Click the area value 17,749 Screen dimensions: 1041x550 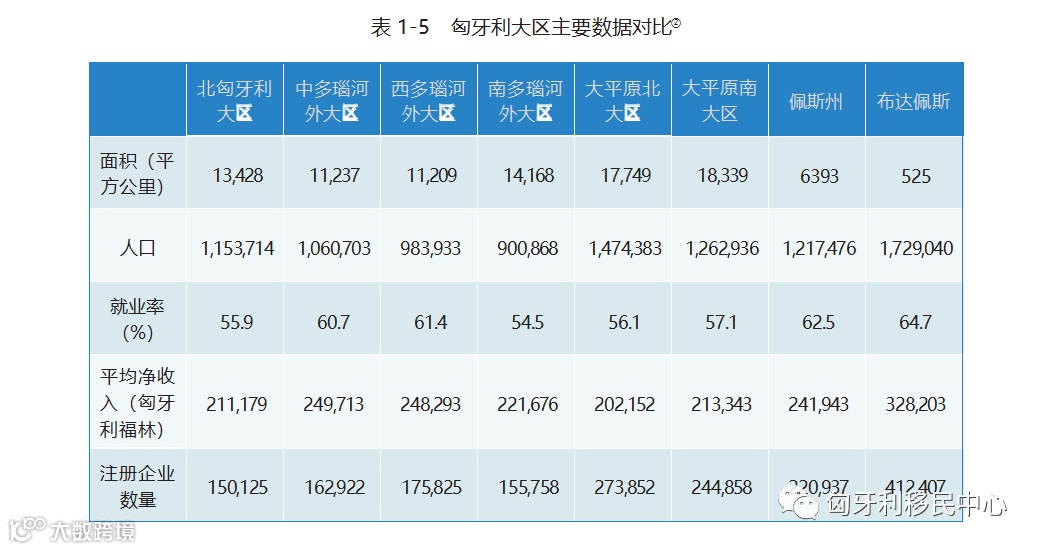625,175
